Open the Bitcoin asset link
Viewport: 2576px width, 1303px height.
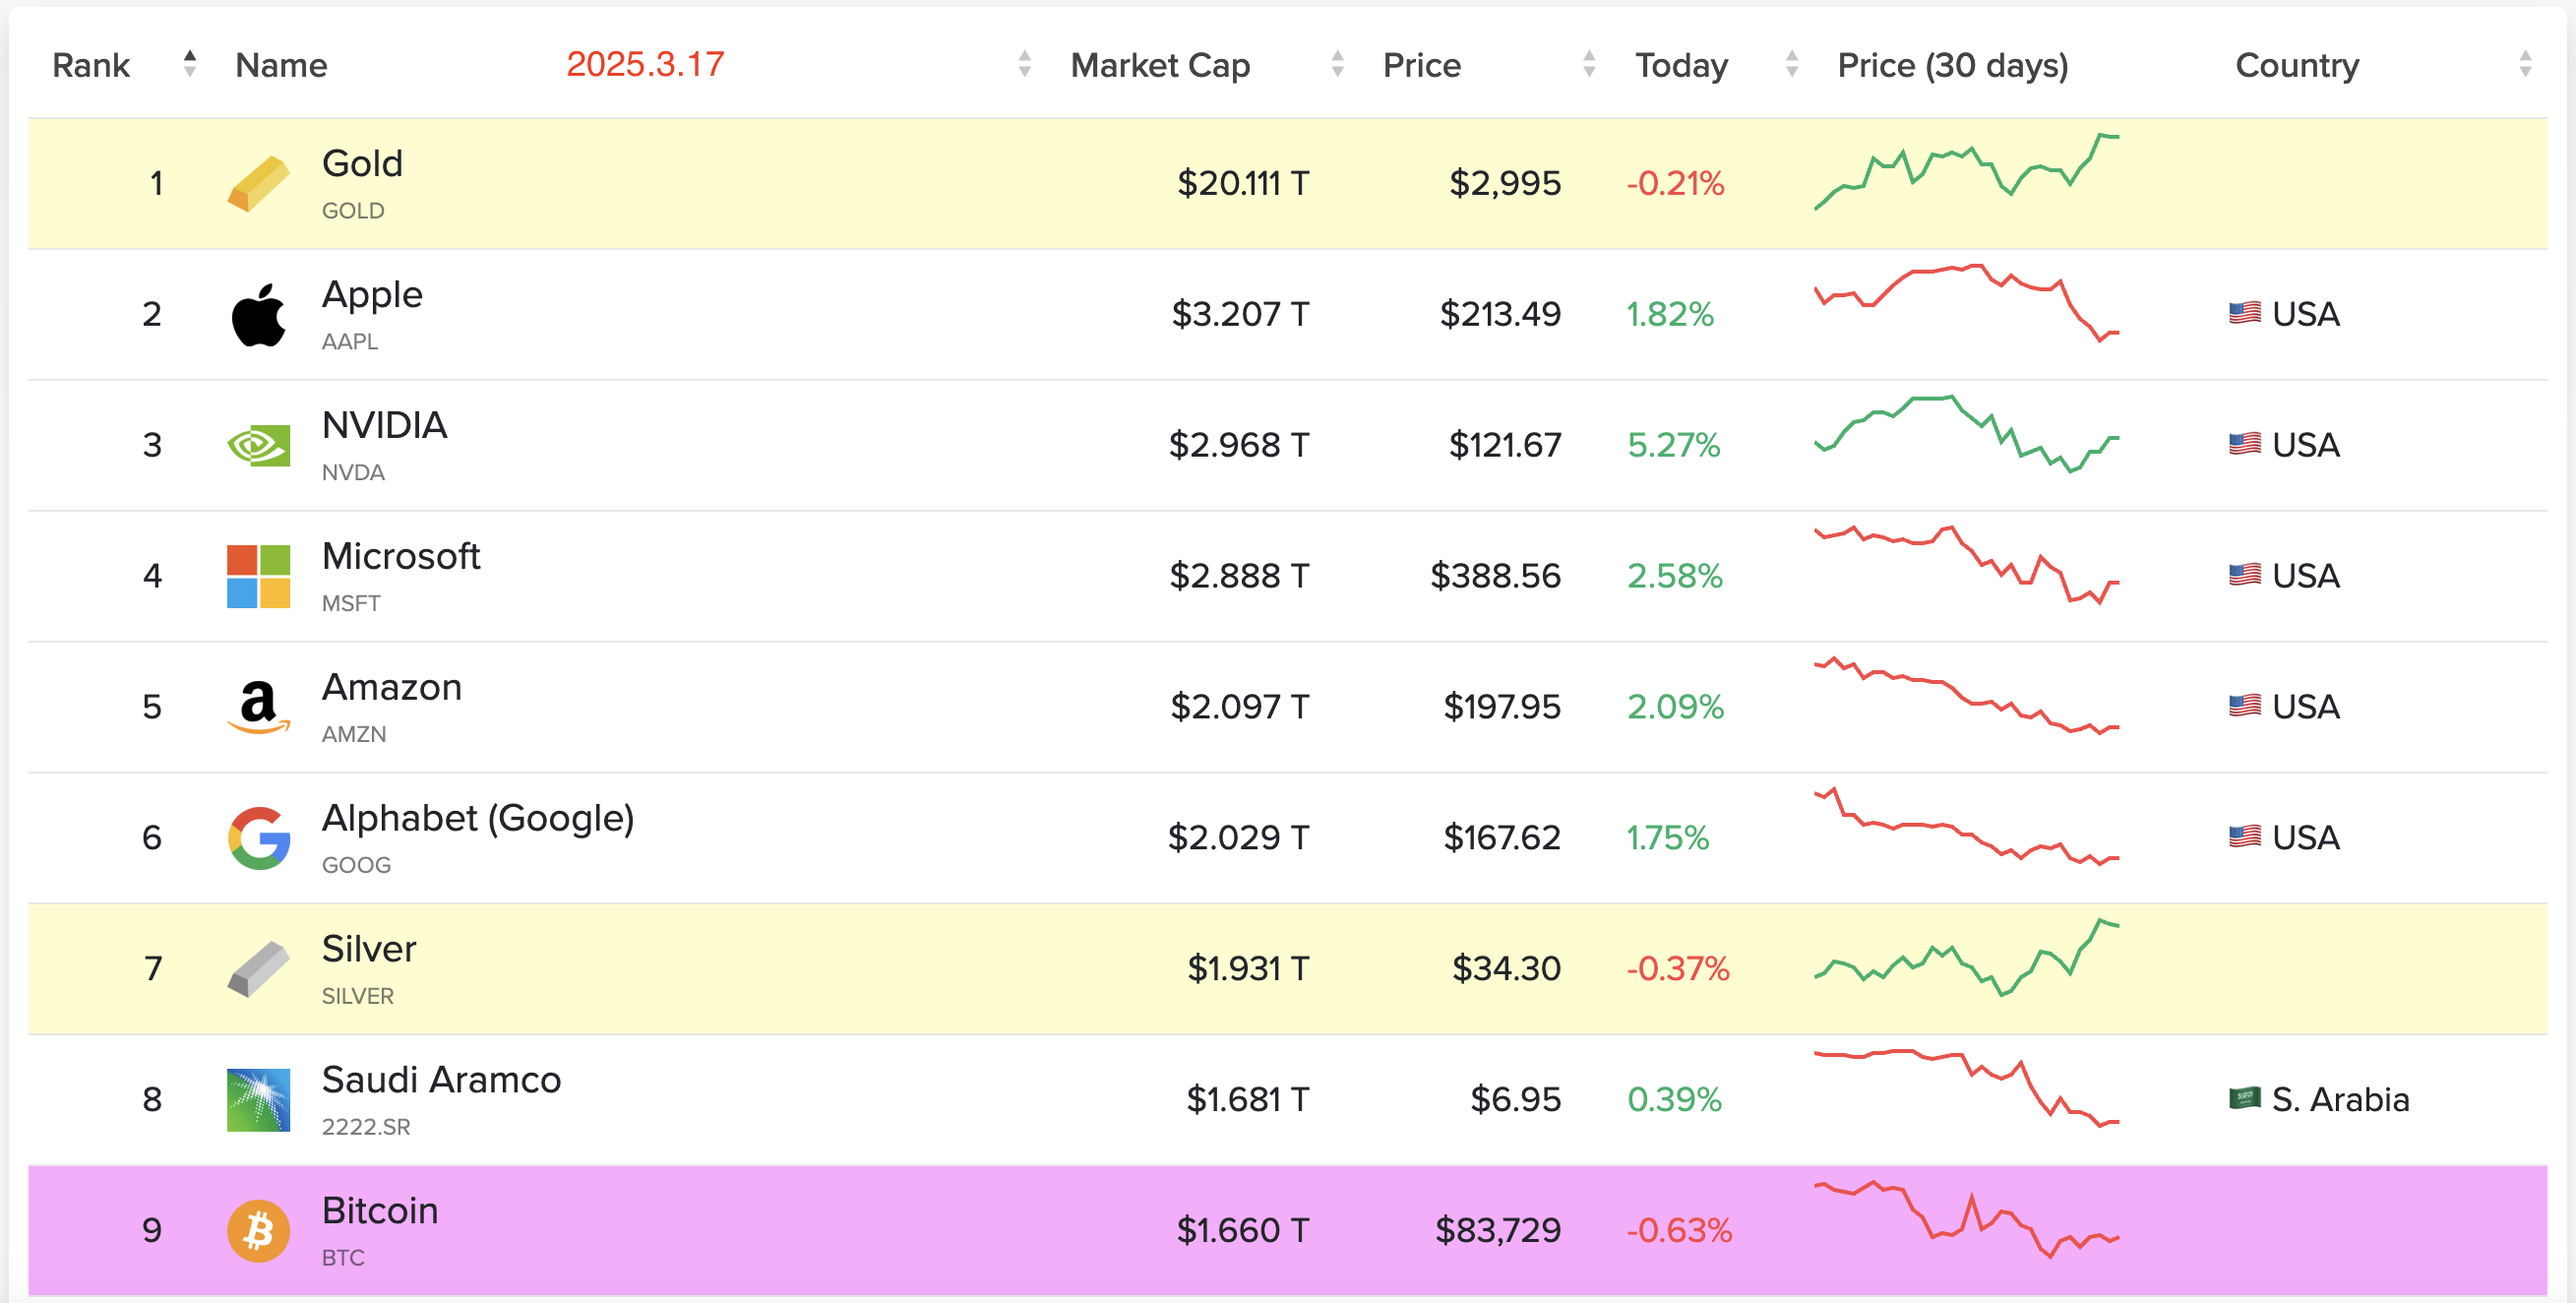(380, 1211)
